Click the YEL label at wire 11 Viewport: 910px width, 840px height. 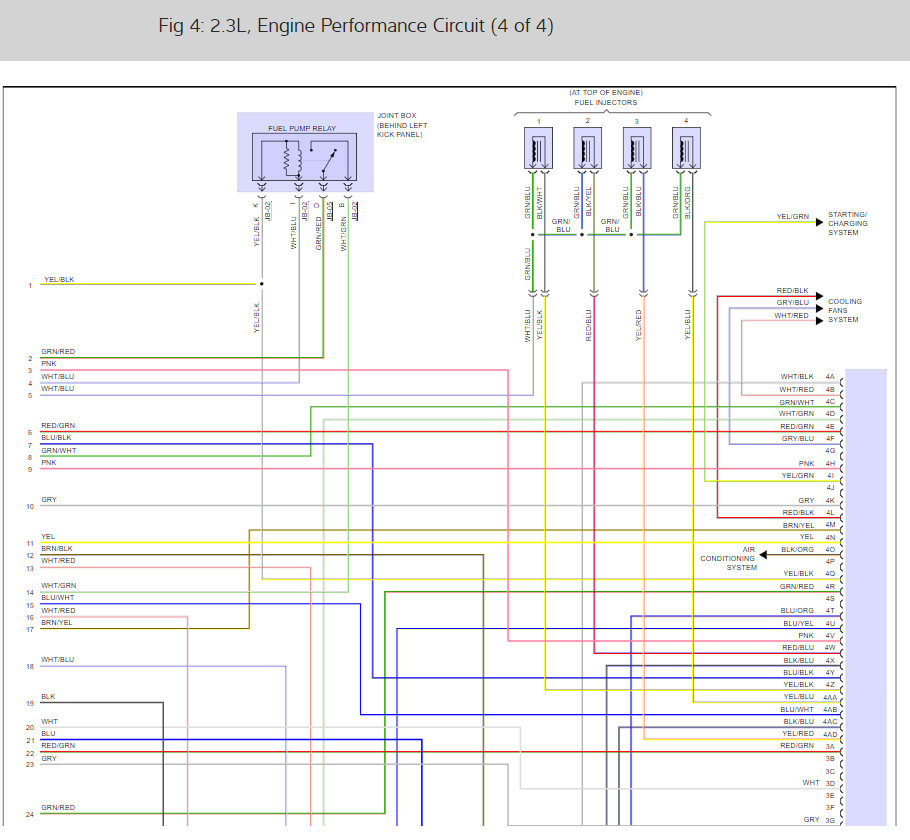click(48, 536)
